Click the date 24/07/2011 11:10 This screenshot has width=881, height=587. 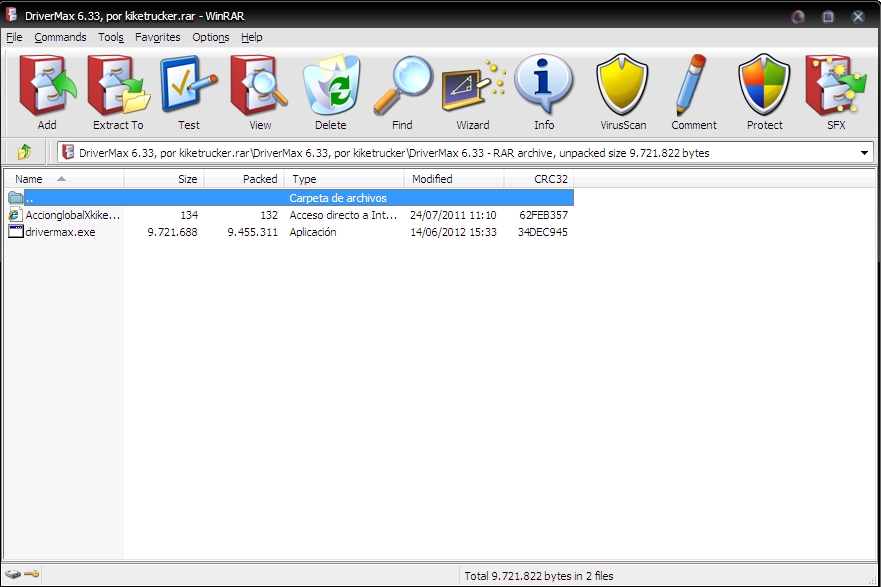click(453, 215)
